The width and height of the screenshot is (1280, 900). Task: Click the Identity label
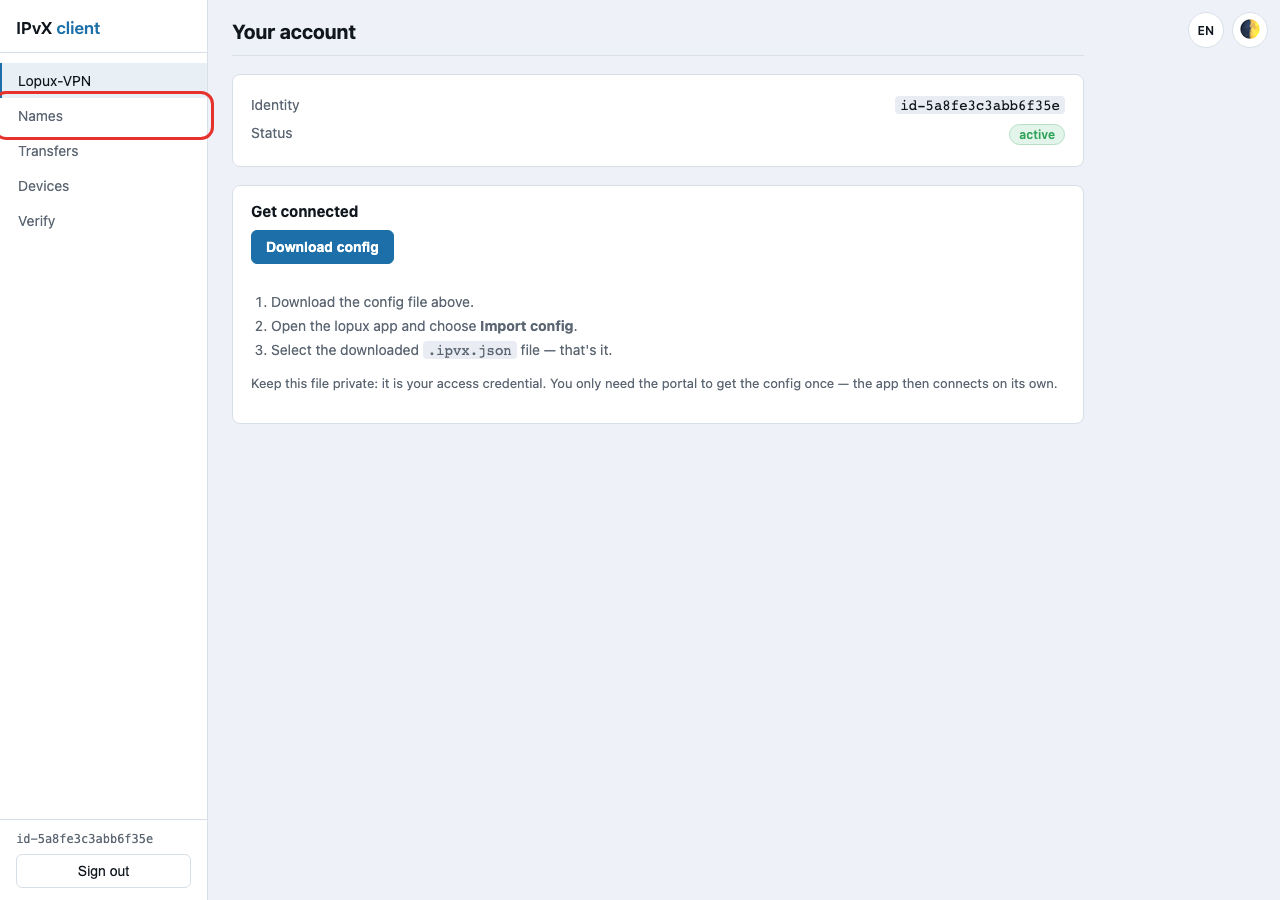(275, 105)
